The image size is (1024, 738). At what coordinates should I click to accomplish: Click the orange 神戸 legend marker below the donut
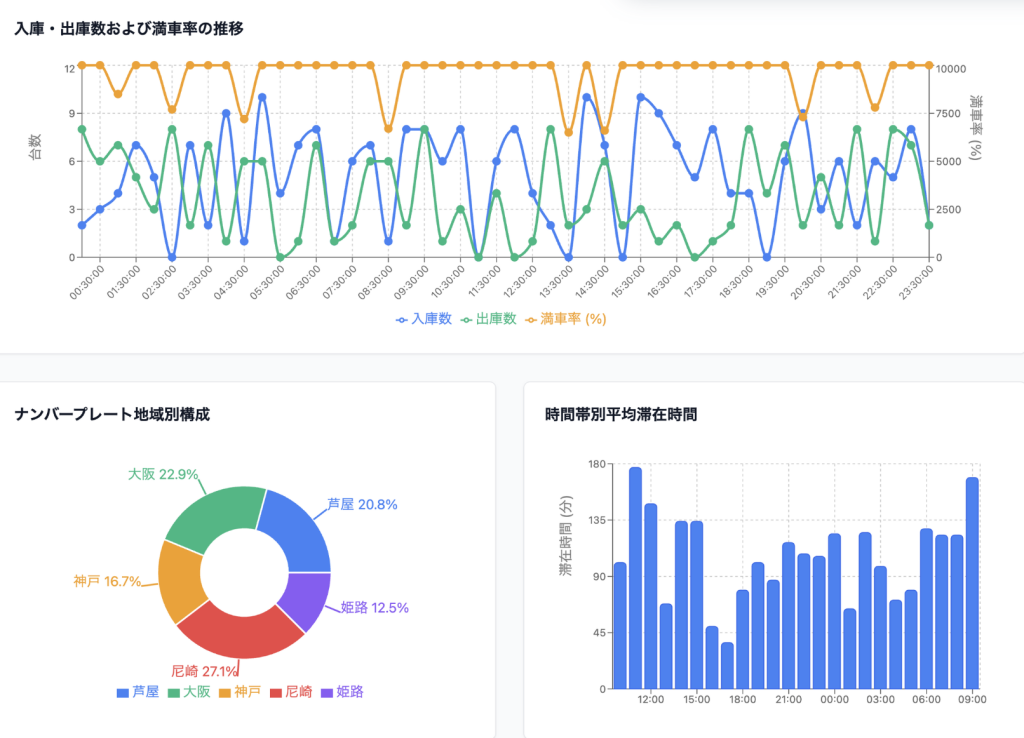coord(225,692)
